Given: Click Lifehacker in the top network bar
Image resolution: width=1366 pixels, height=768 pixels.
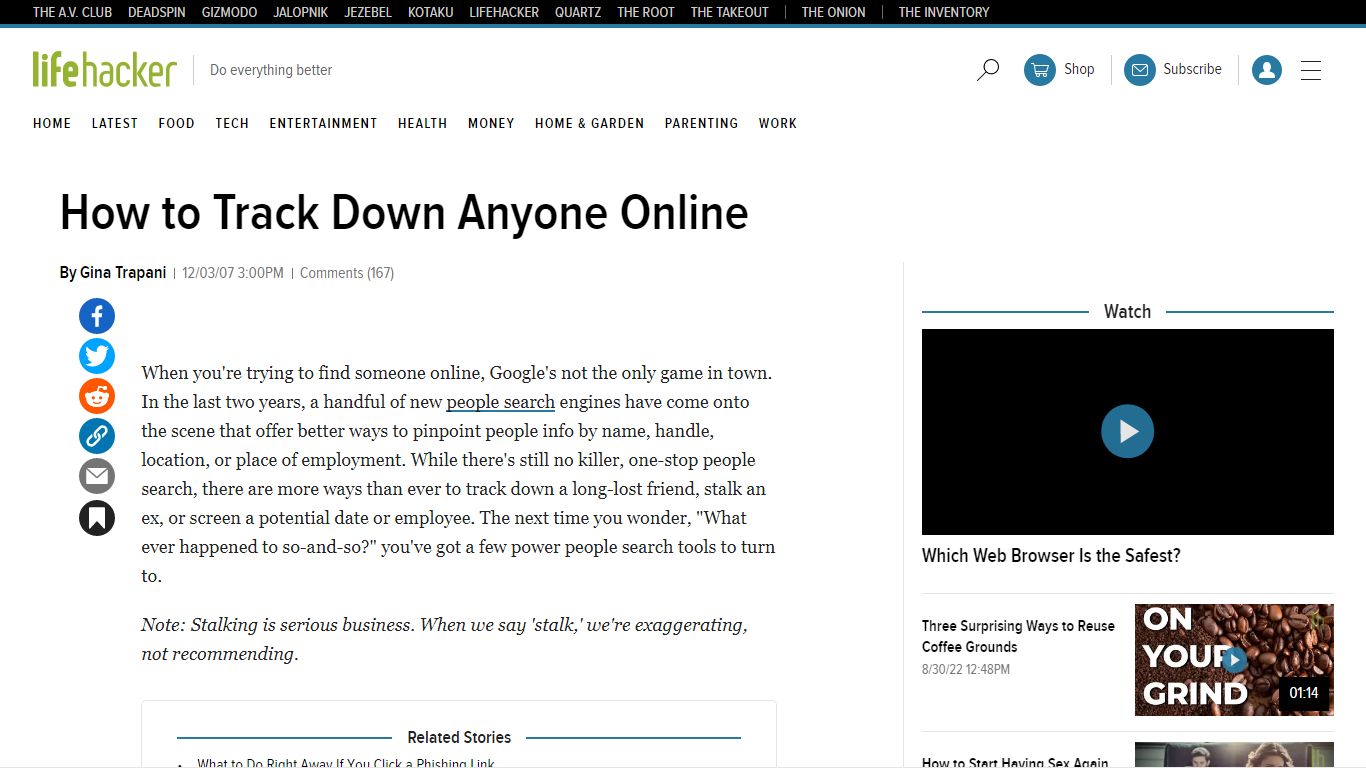Looking at the screenshot, I should [x=504, y=12].
